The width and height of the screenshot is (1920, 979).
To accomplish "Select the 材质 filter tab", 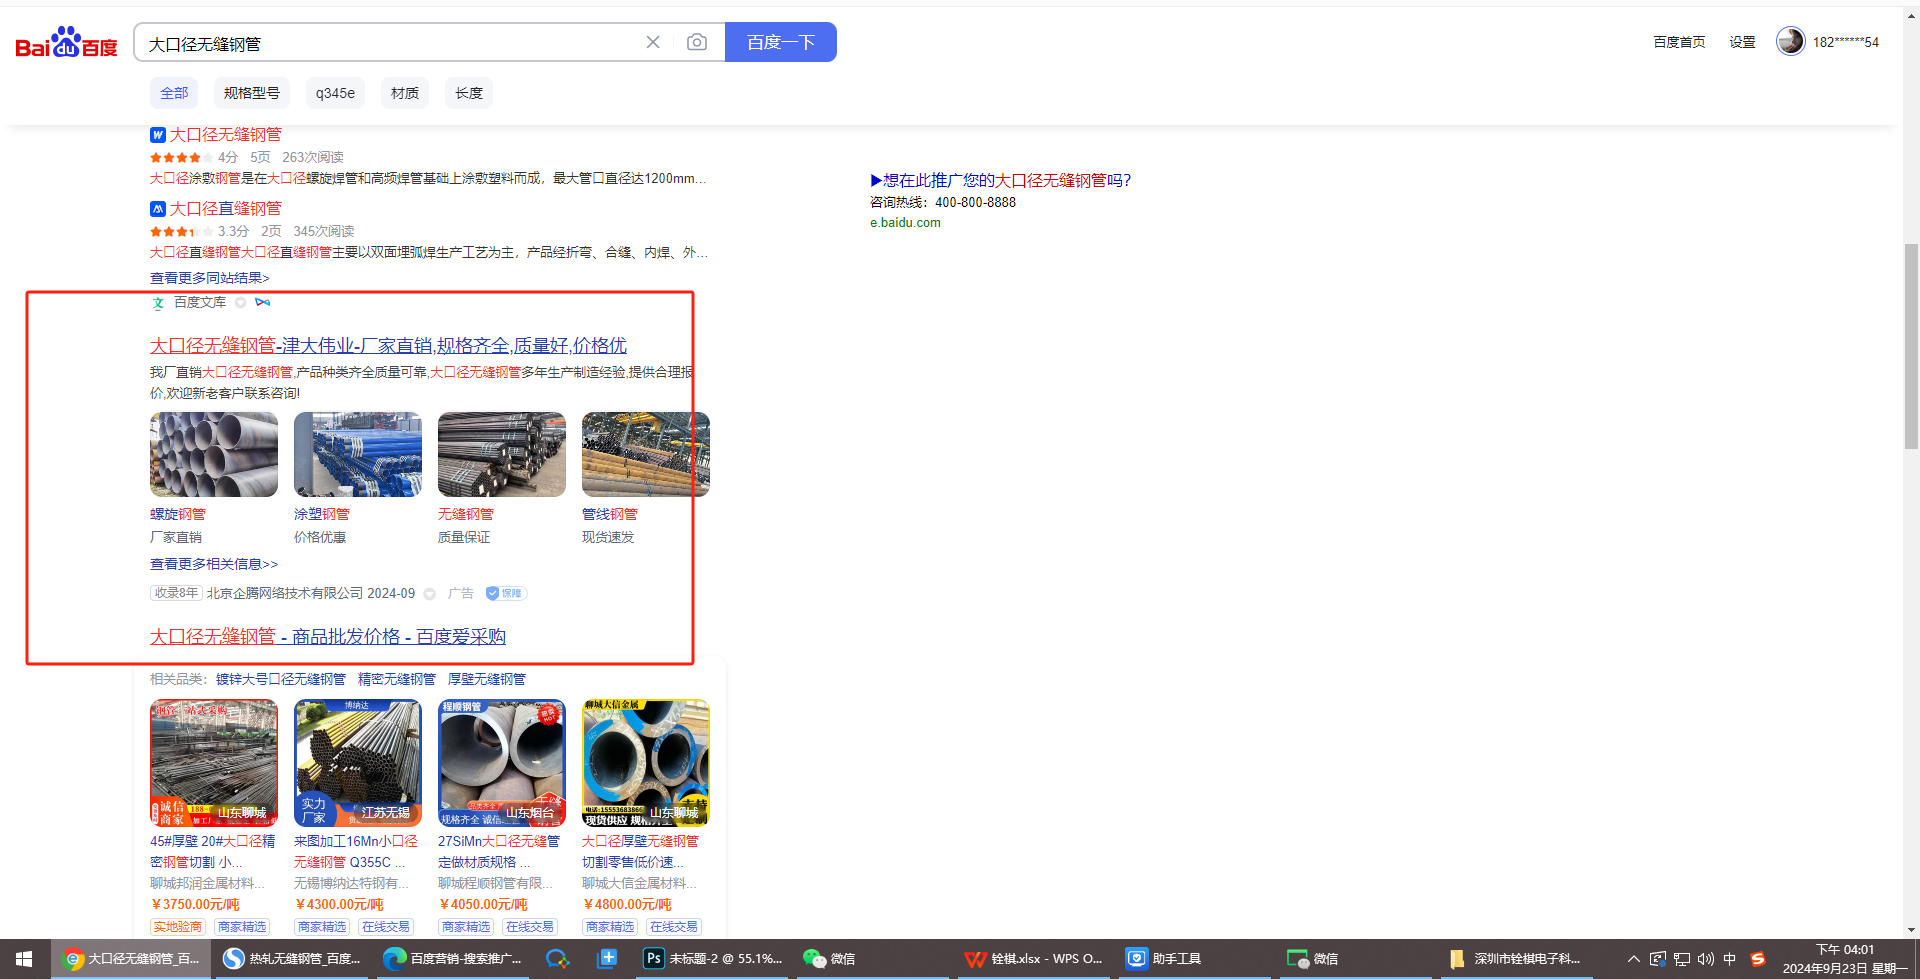I will coord(405,93).
